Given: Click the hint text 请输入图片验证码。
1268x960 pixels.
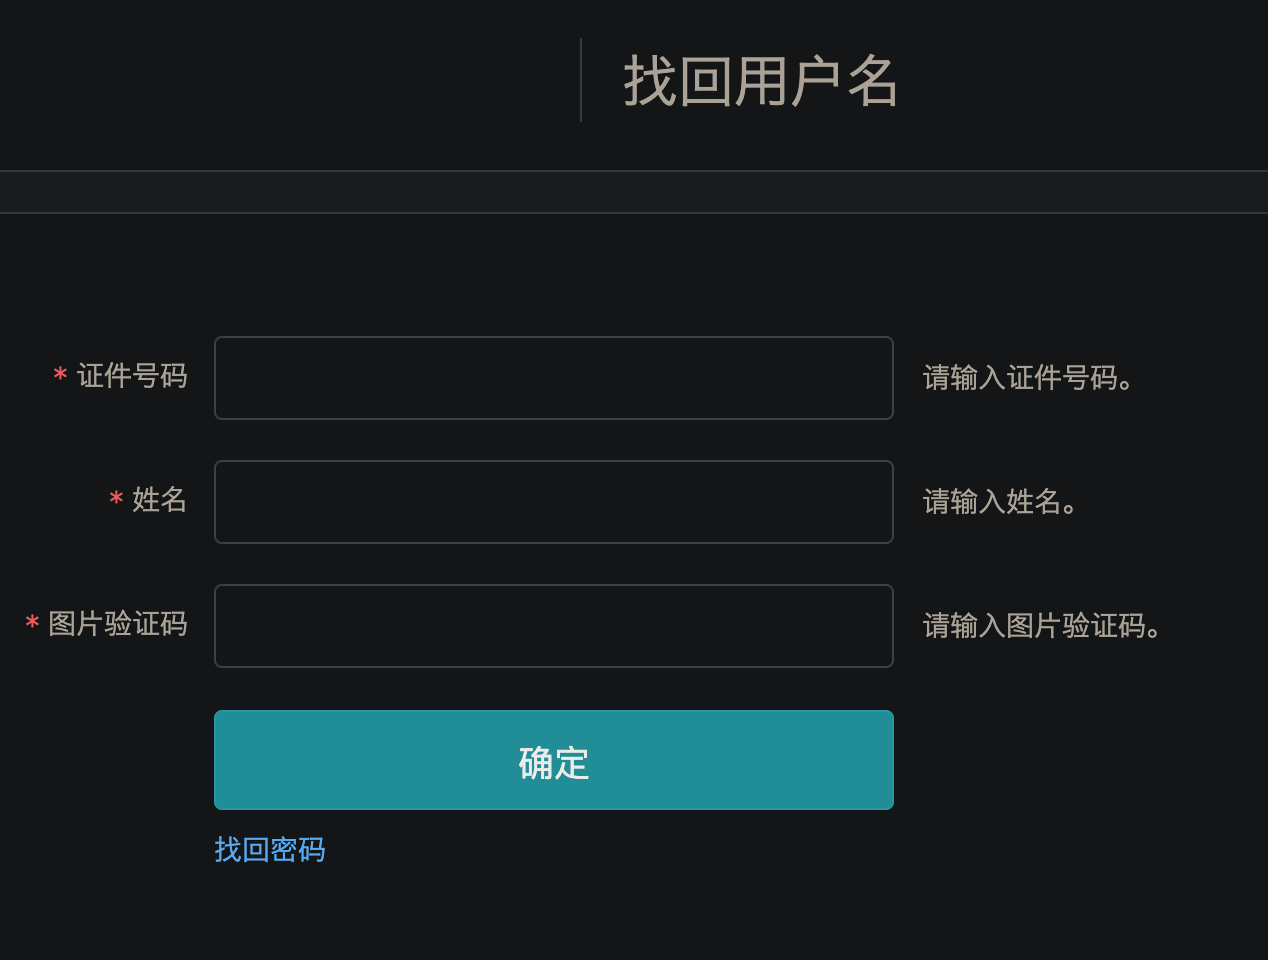Looking at the screenshot, I should point(1042,626).
